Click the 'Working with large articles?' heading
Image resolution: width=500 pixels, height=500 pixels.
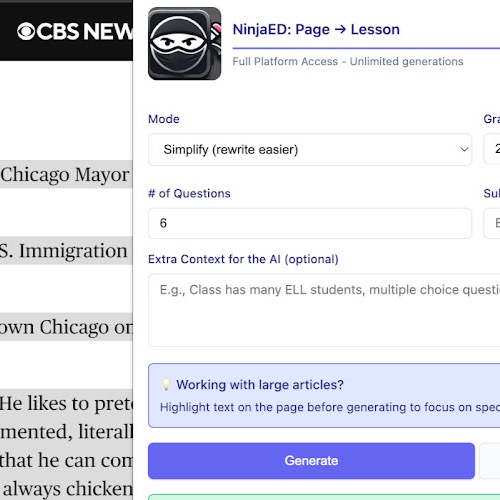coord(260,385)
